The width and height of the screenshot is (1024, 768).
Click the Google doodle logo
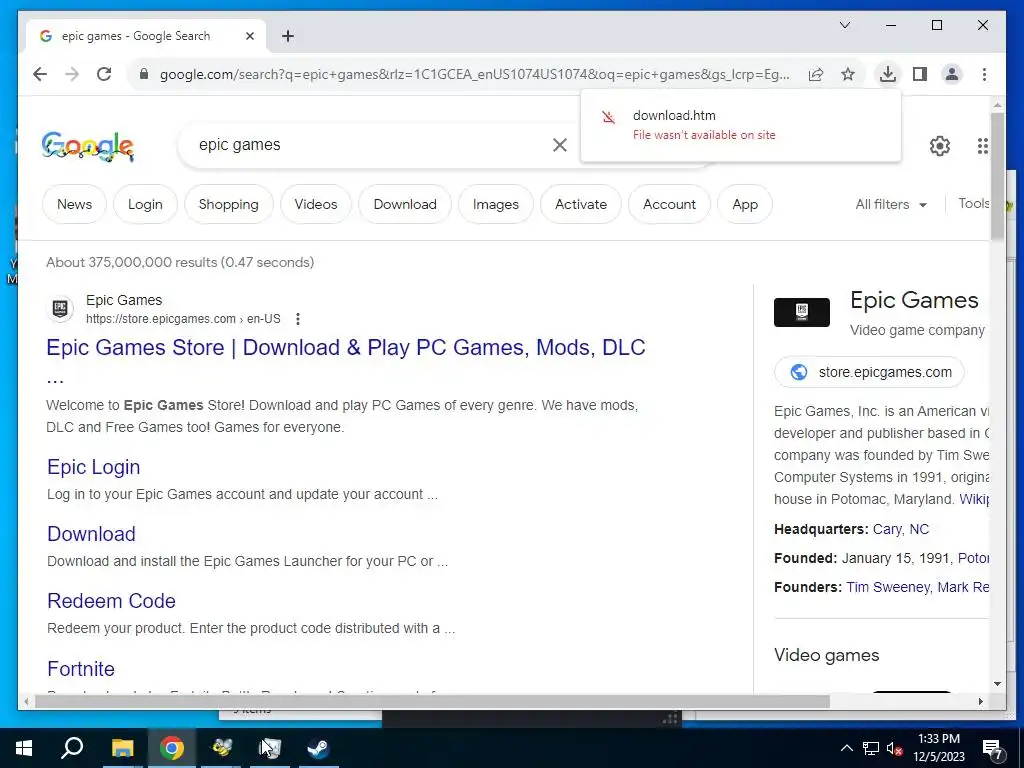point(88,146)
